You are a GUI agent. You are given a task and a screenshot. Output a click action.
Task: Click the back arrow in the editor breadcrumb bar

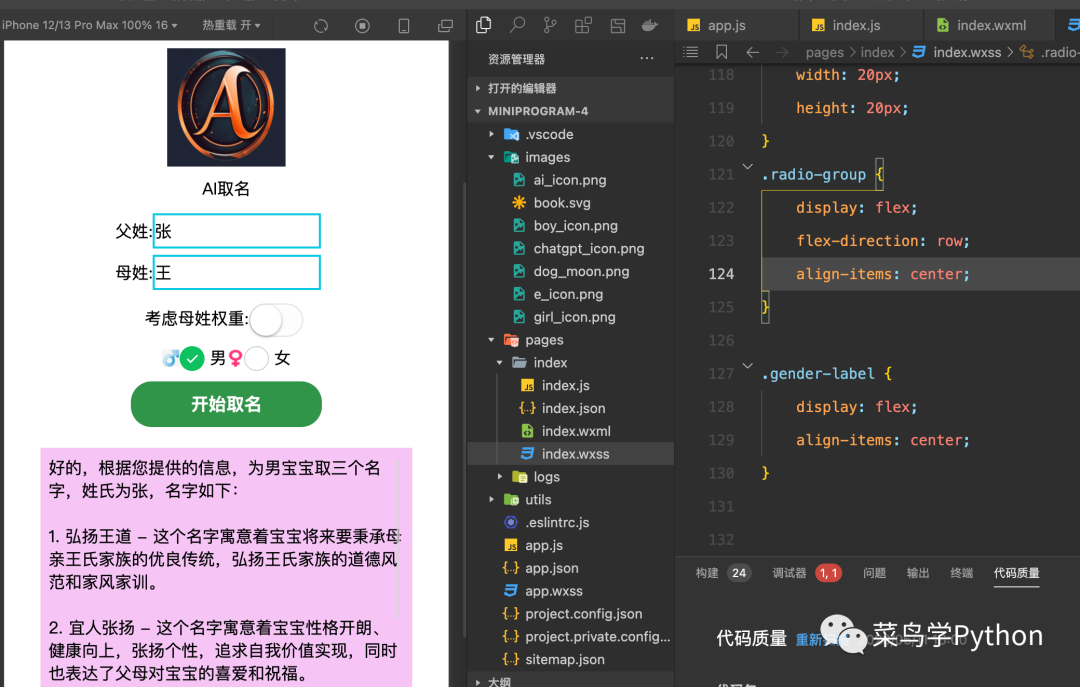coord(752,52)
